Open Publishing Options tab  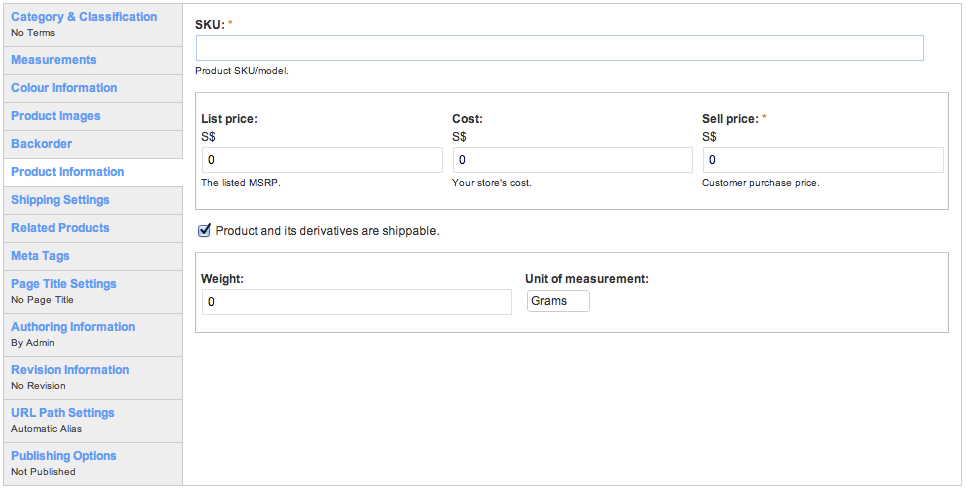pos(92,463)
